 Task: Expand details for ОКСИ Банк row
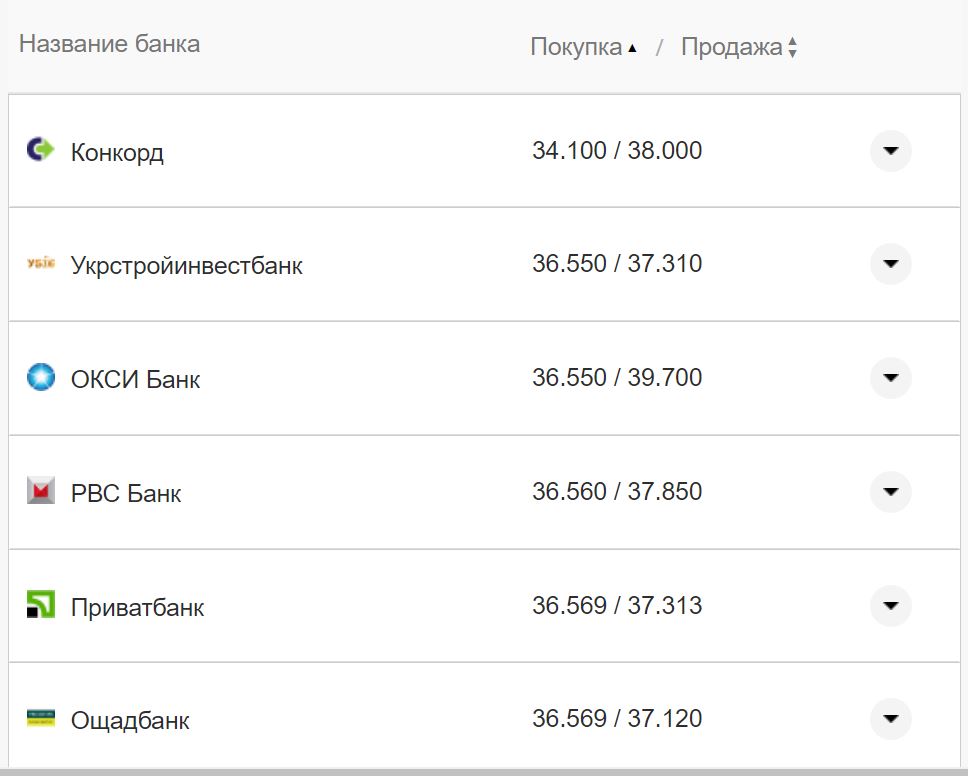pyautogui.click(x=889, y=378)
